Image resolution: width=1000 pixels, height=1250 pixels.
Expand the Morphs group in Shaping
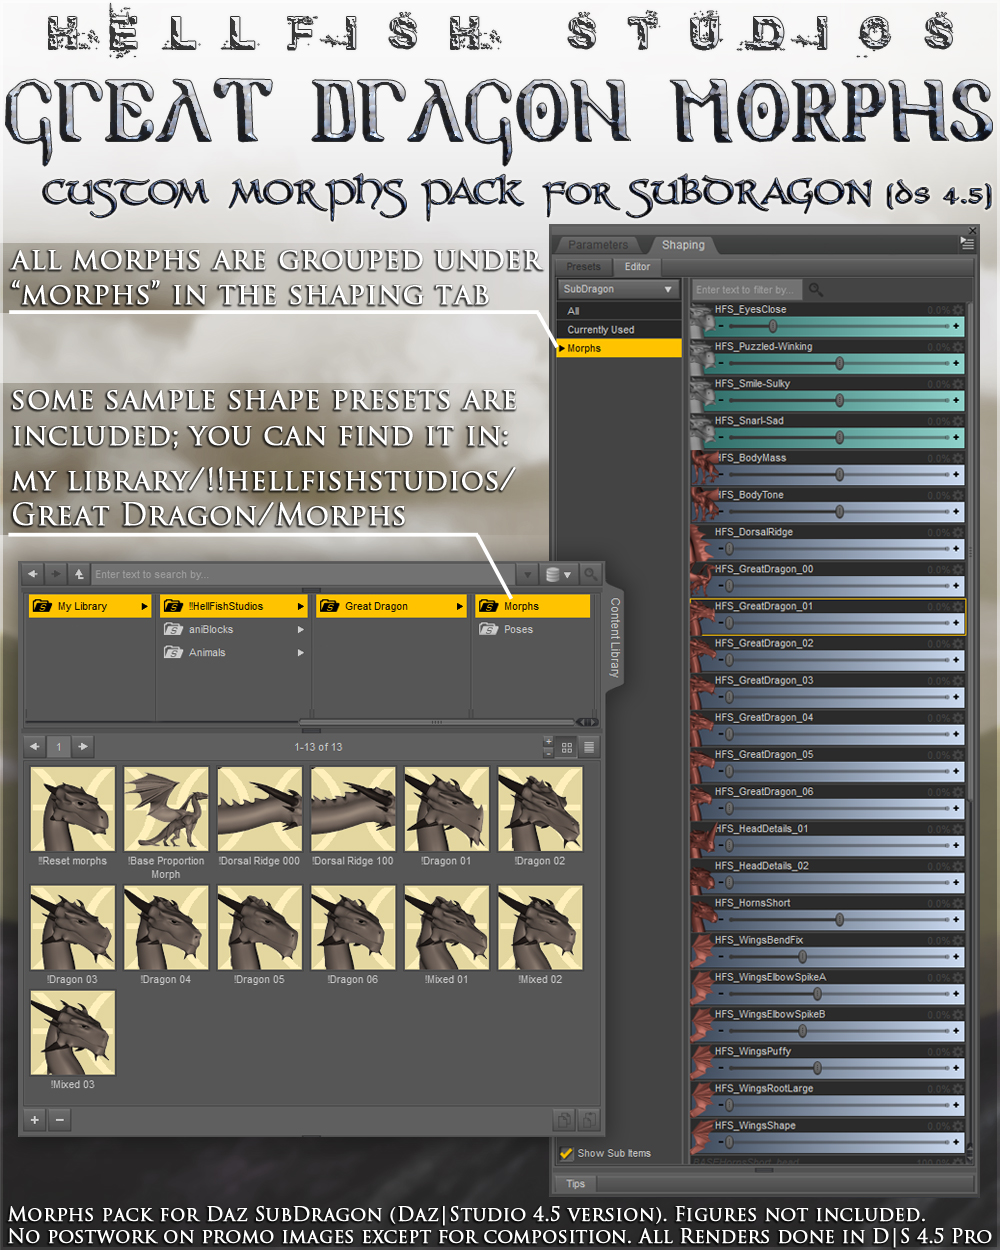(x=562, y=348)
